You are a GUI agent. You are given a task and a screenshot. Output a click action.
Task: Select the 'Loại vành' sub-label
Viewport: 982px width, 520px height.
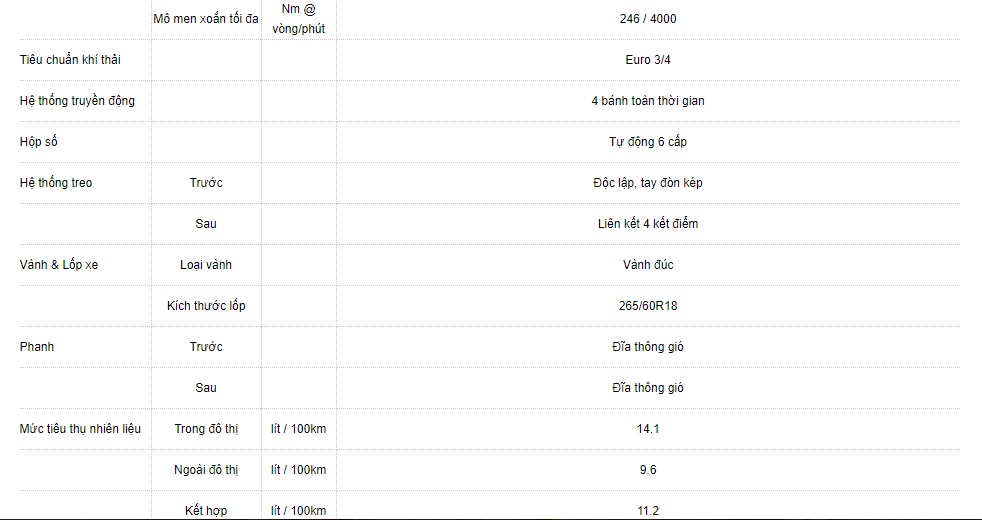tap(206, 265)
